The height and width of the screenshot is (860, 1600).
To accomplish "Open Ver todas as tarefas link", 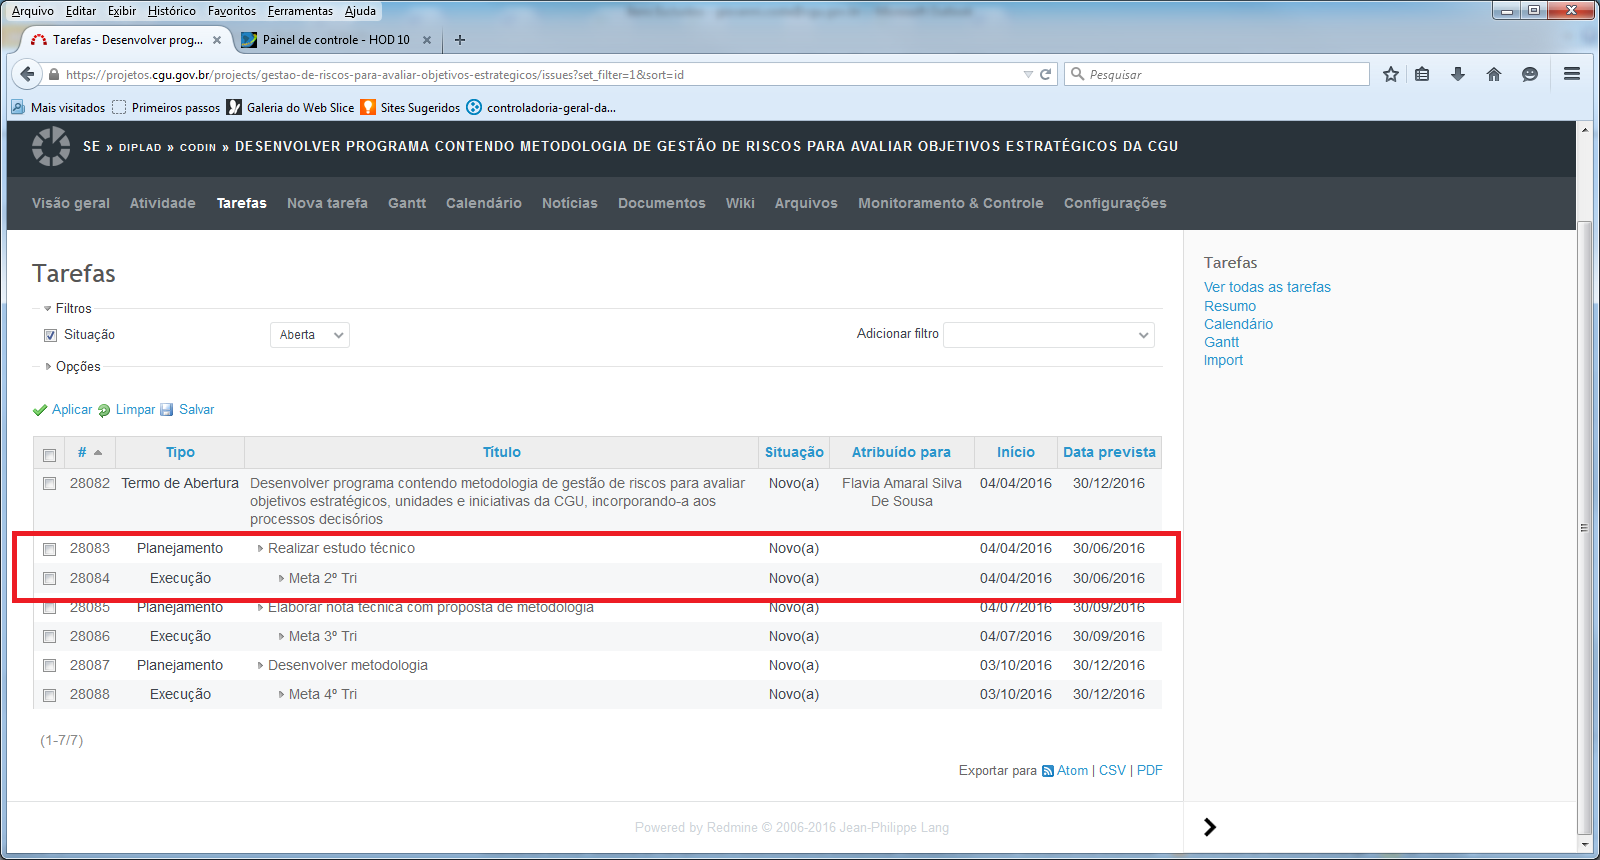I will pos(1267,287).
